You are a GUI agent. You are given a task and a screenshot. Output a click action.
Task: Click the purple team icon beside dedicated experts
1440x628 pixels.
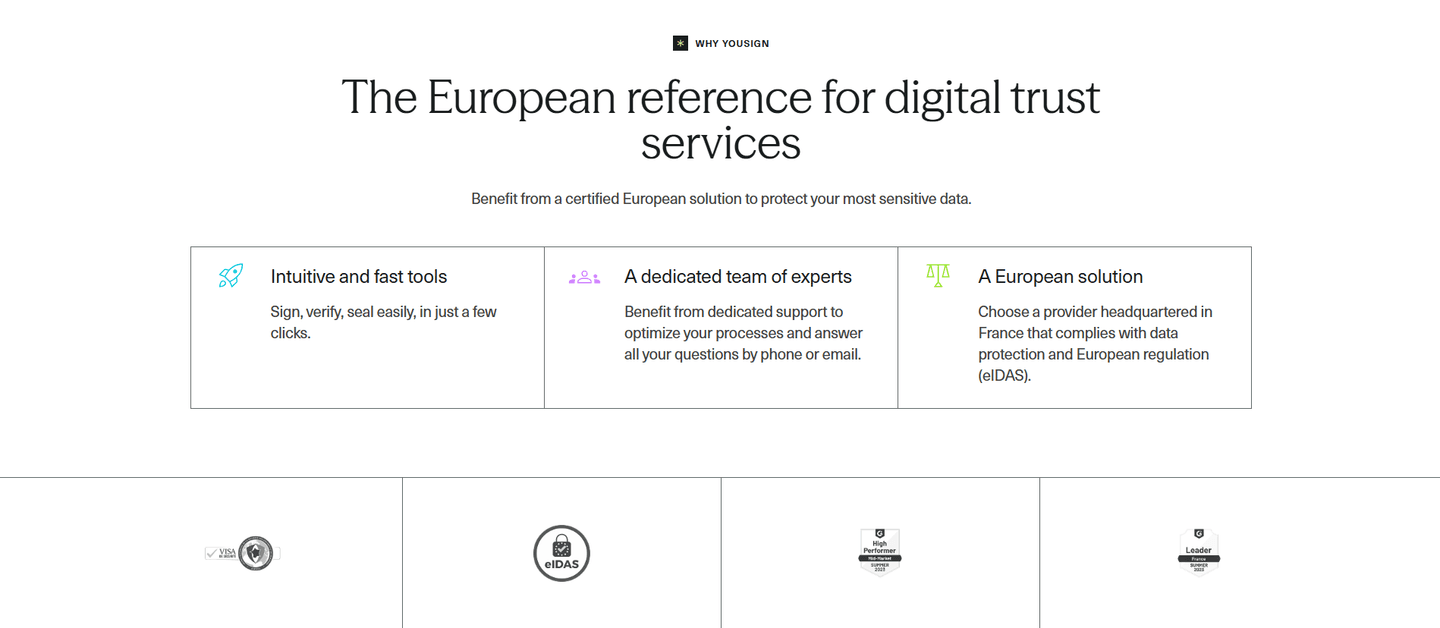point(584,277)
